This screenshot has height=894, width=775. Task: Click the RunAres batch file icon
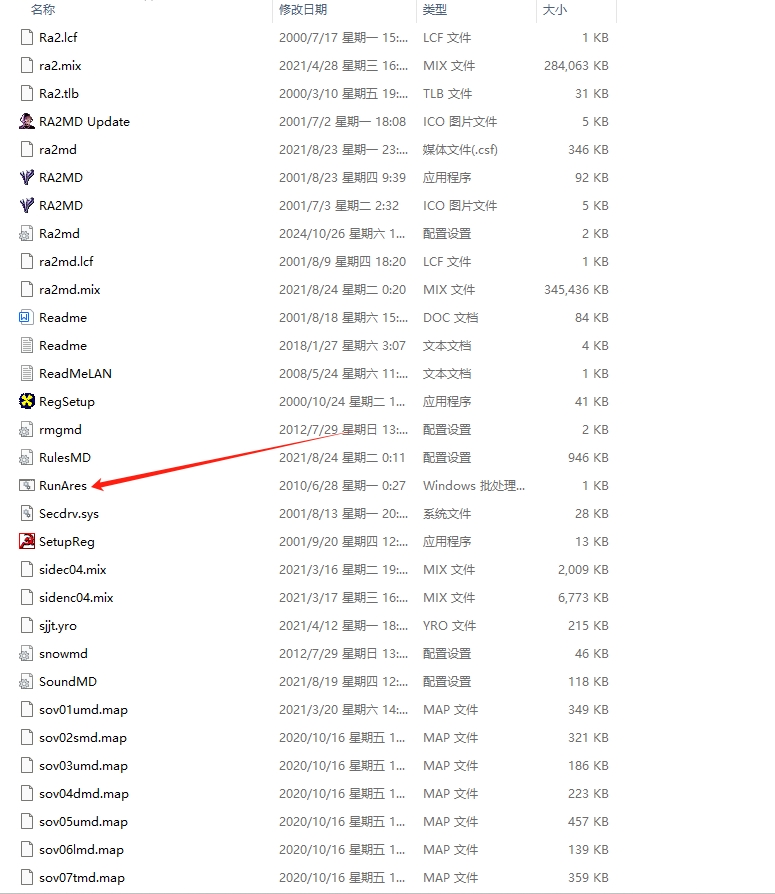click(26, 485)
